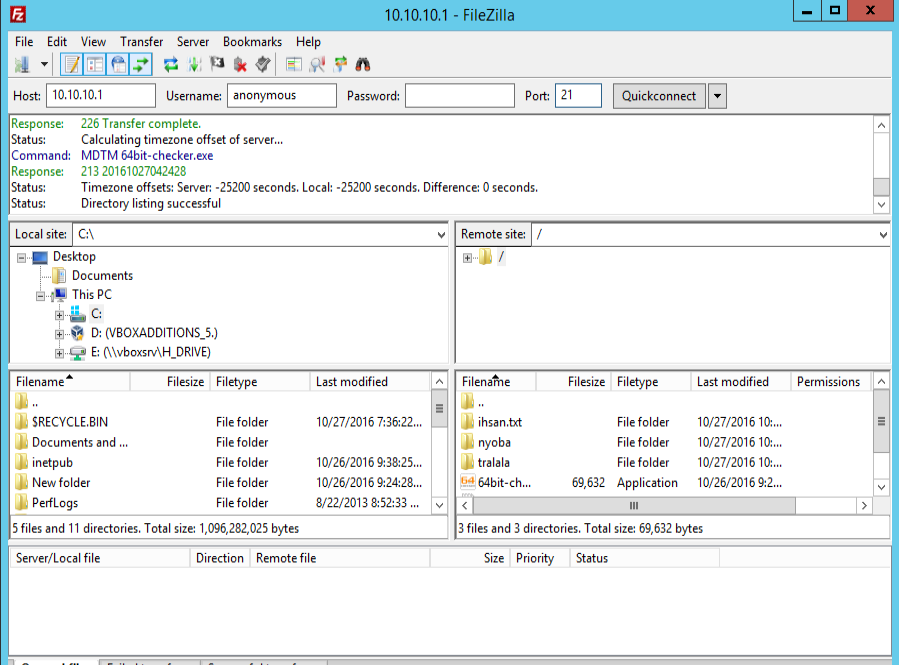
Task: Sort remote files by Permissions column
Action: point(830,382)
